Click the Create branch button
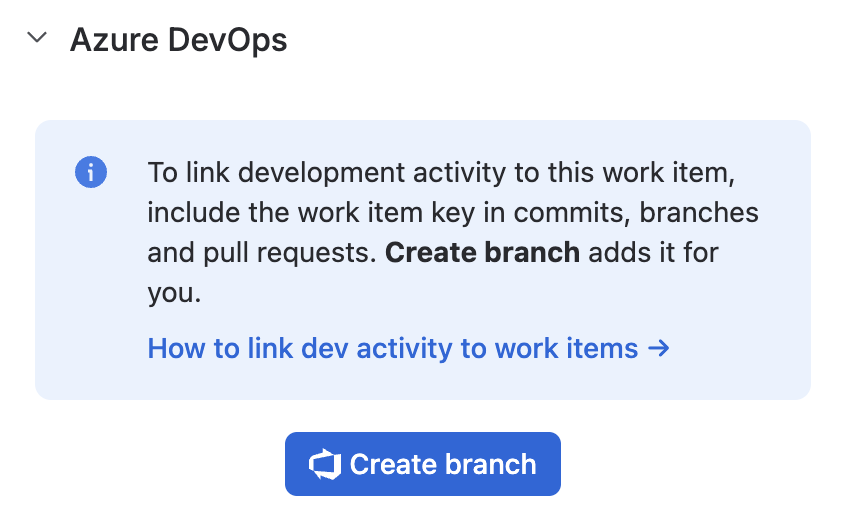 coord(422,464)
